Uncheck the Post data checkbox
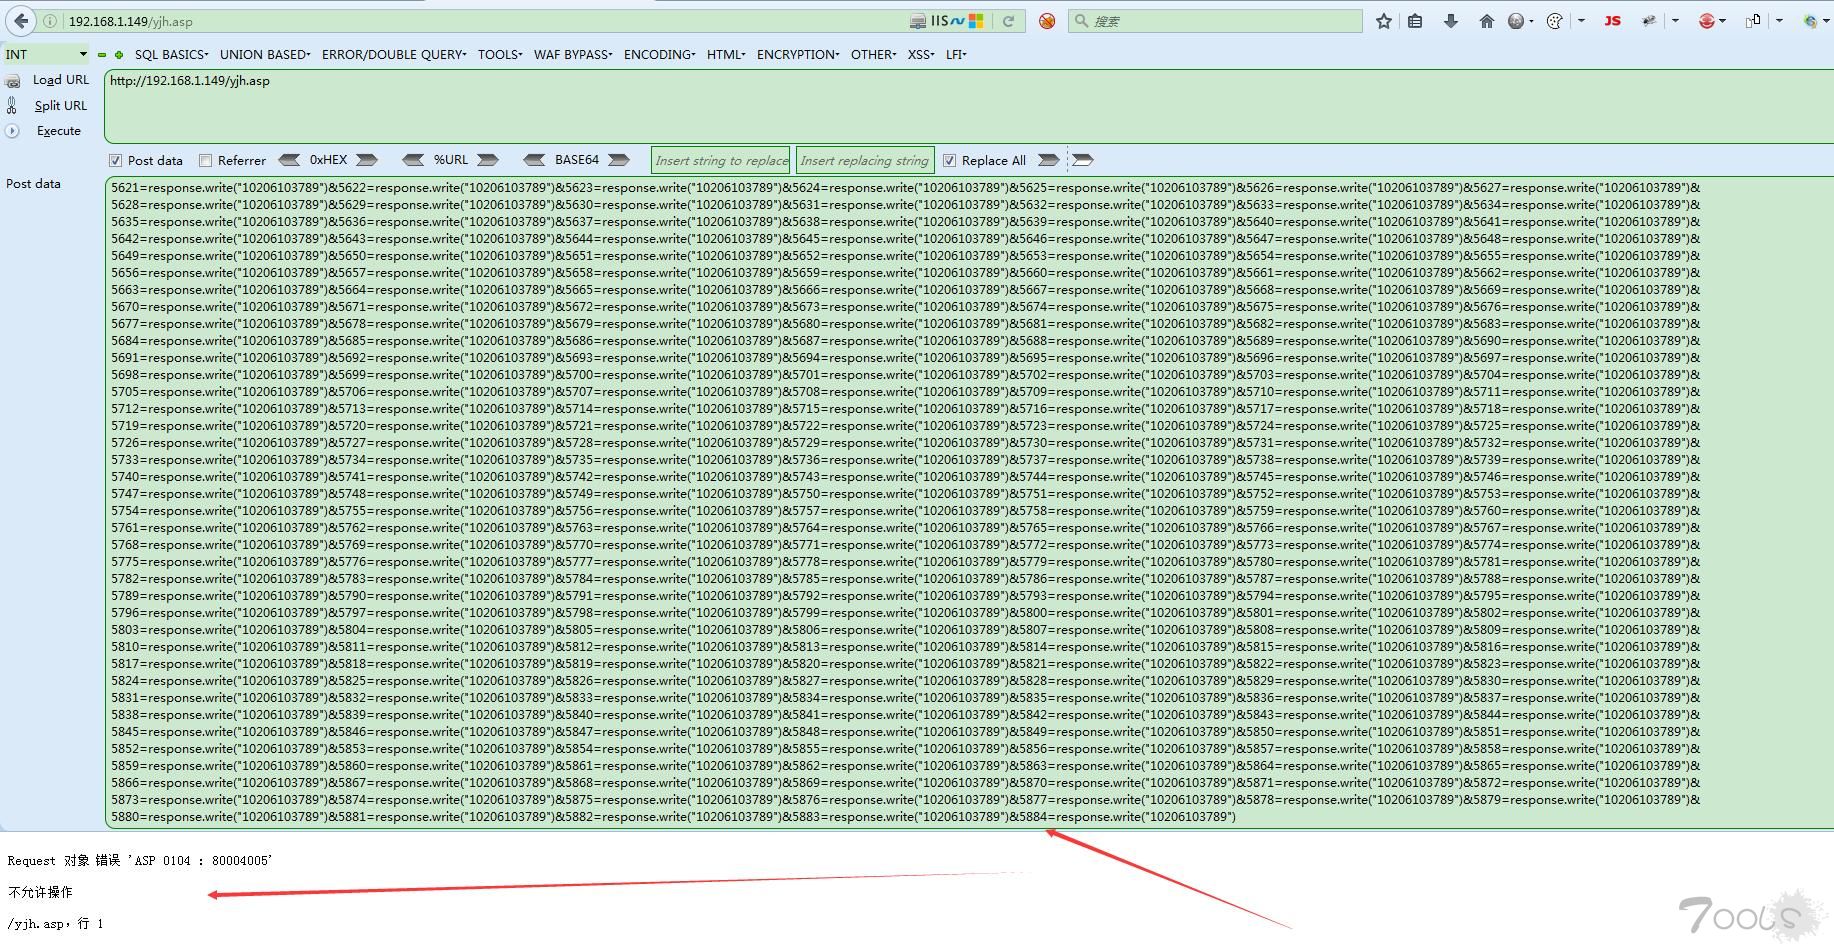This screenshot has height=949, width=1834. click(116, 161)
